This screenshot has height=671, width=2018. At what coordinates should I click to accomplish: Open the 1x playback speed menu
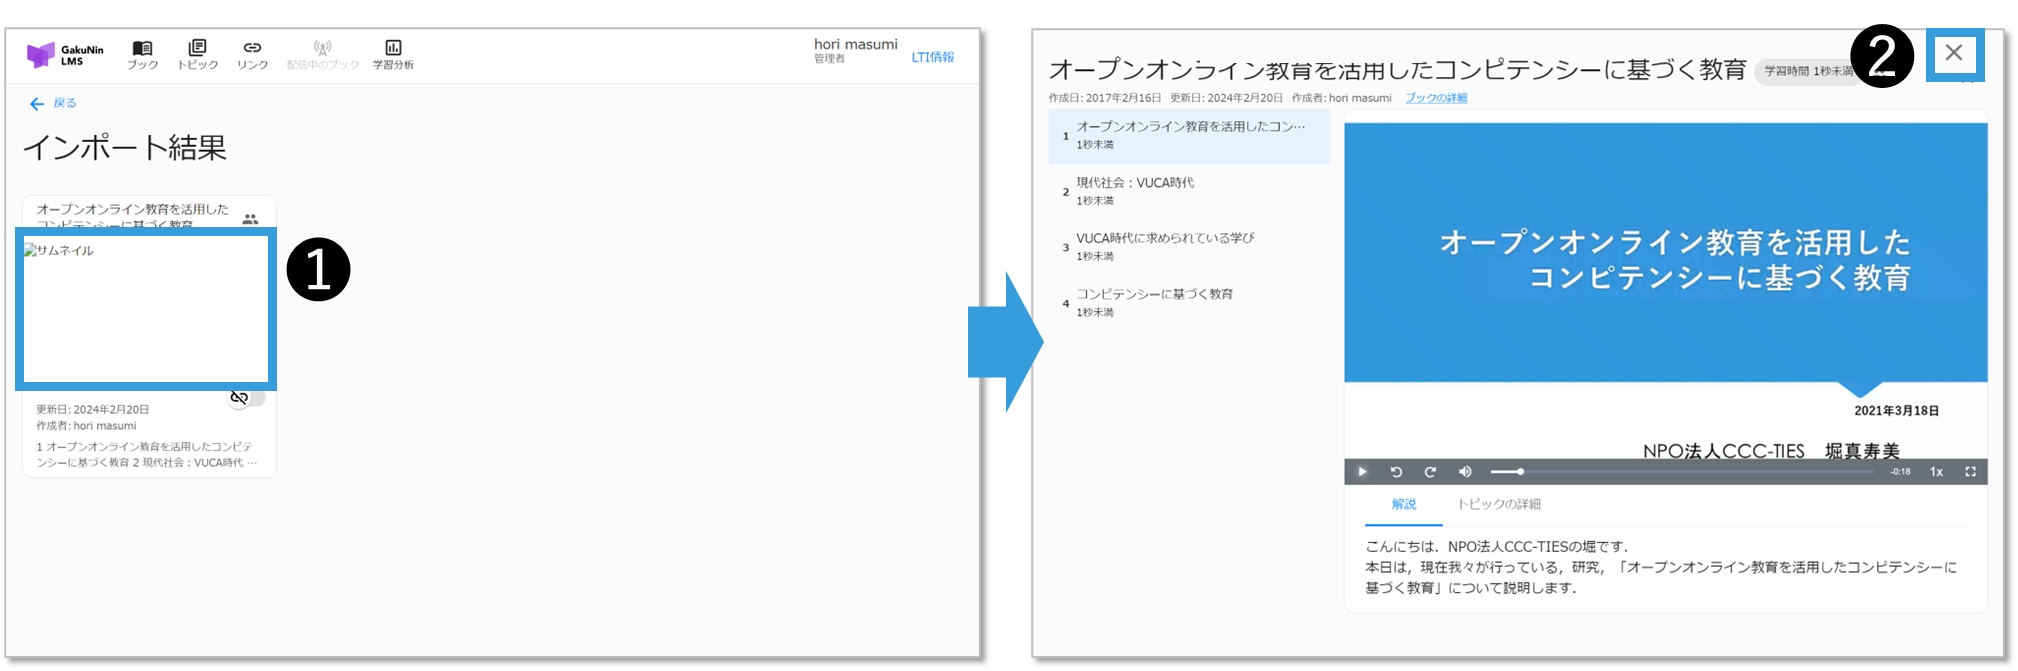(x=1936, y=472)
